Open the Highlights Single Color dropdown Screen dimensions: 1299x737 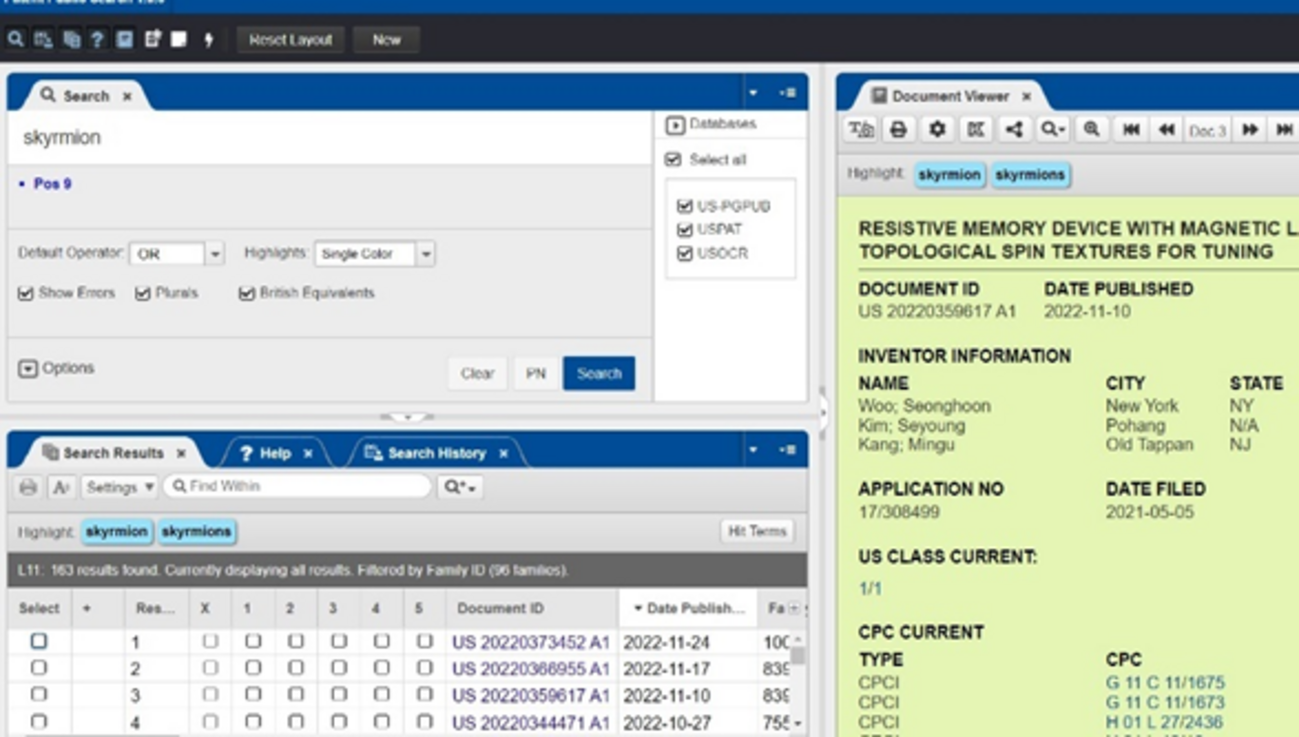click(x=425, y=254)
